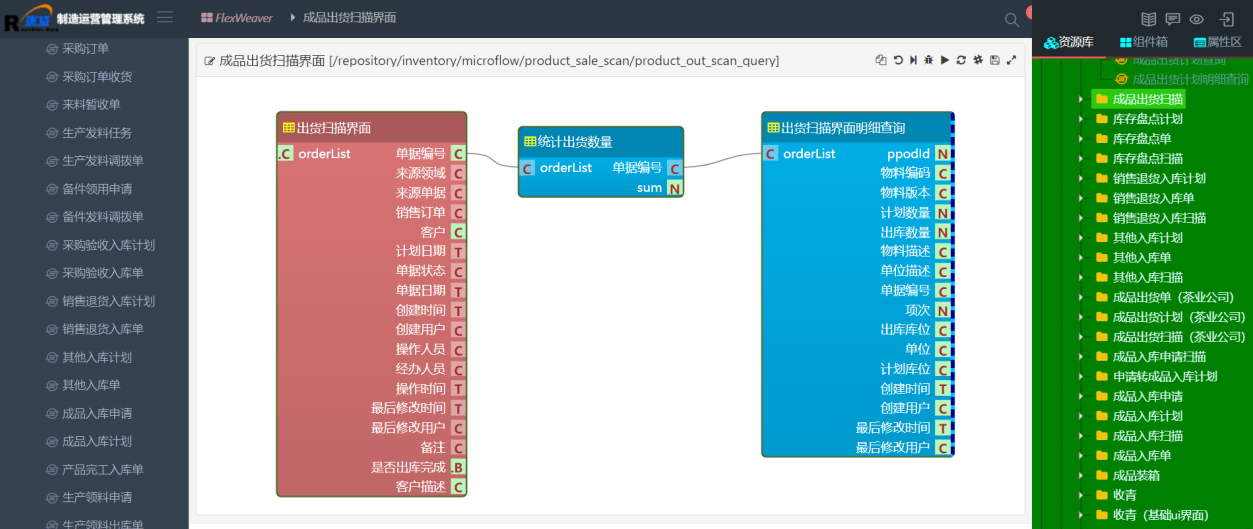Image resolution: width=1253 pixels, height=529 pixels.
Task: Toggle the eye preview icon in header
Action: (x=1196, y=19)
